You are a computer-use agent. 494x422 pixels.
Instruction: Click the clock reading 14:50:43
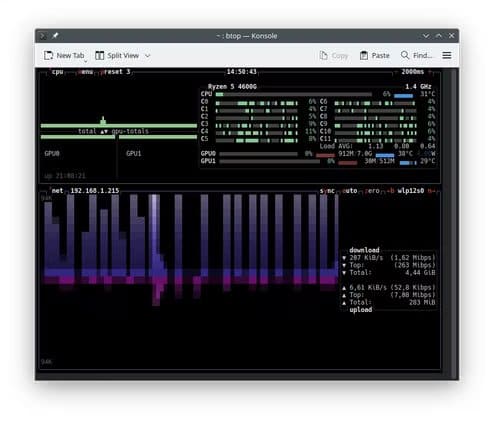(242, 72)
